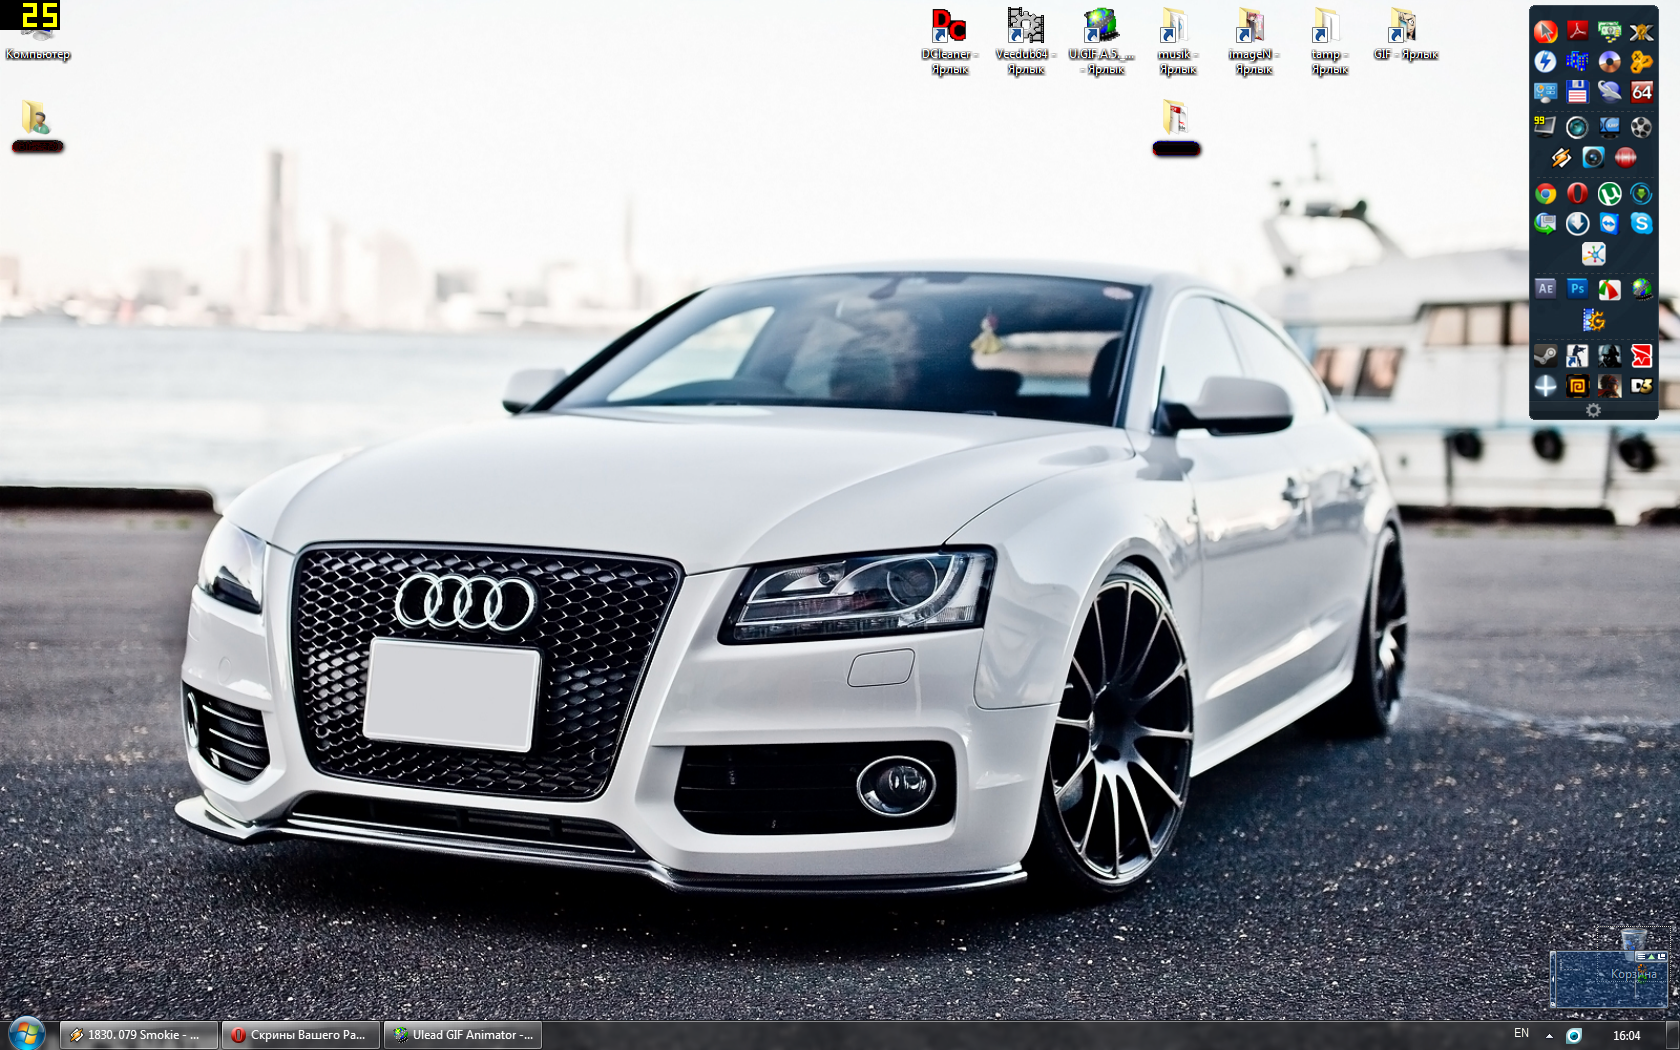Open film-strip gear G icon in dock
Viewport: 1680px width, 1050px height.
(x=1593, y=320)
